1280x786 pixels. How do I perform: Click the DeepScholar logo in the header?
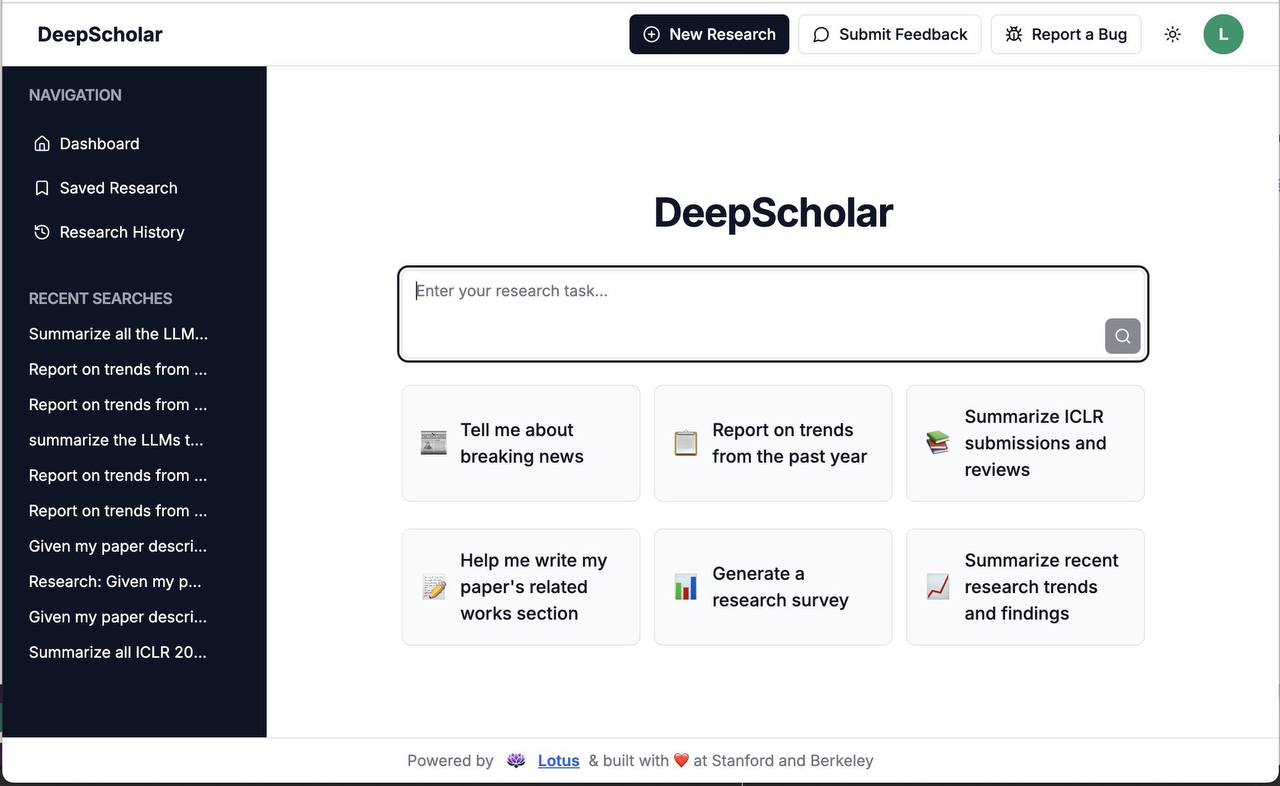99,33
